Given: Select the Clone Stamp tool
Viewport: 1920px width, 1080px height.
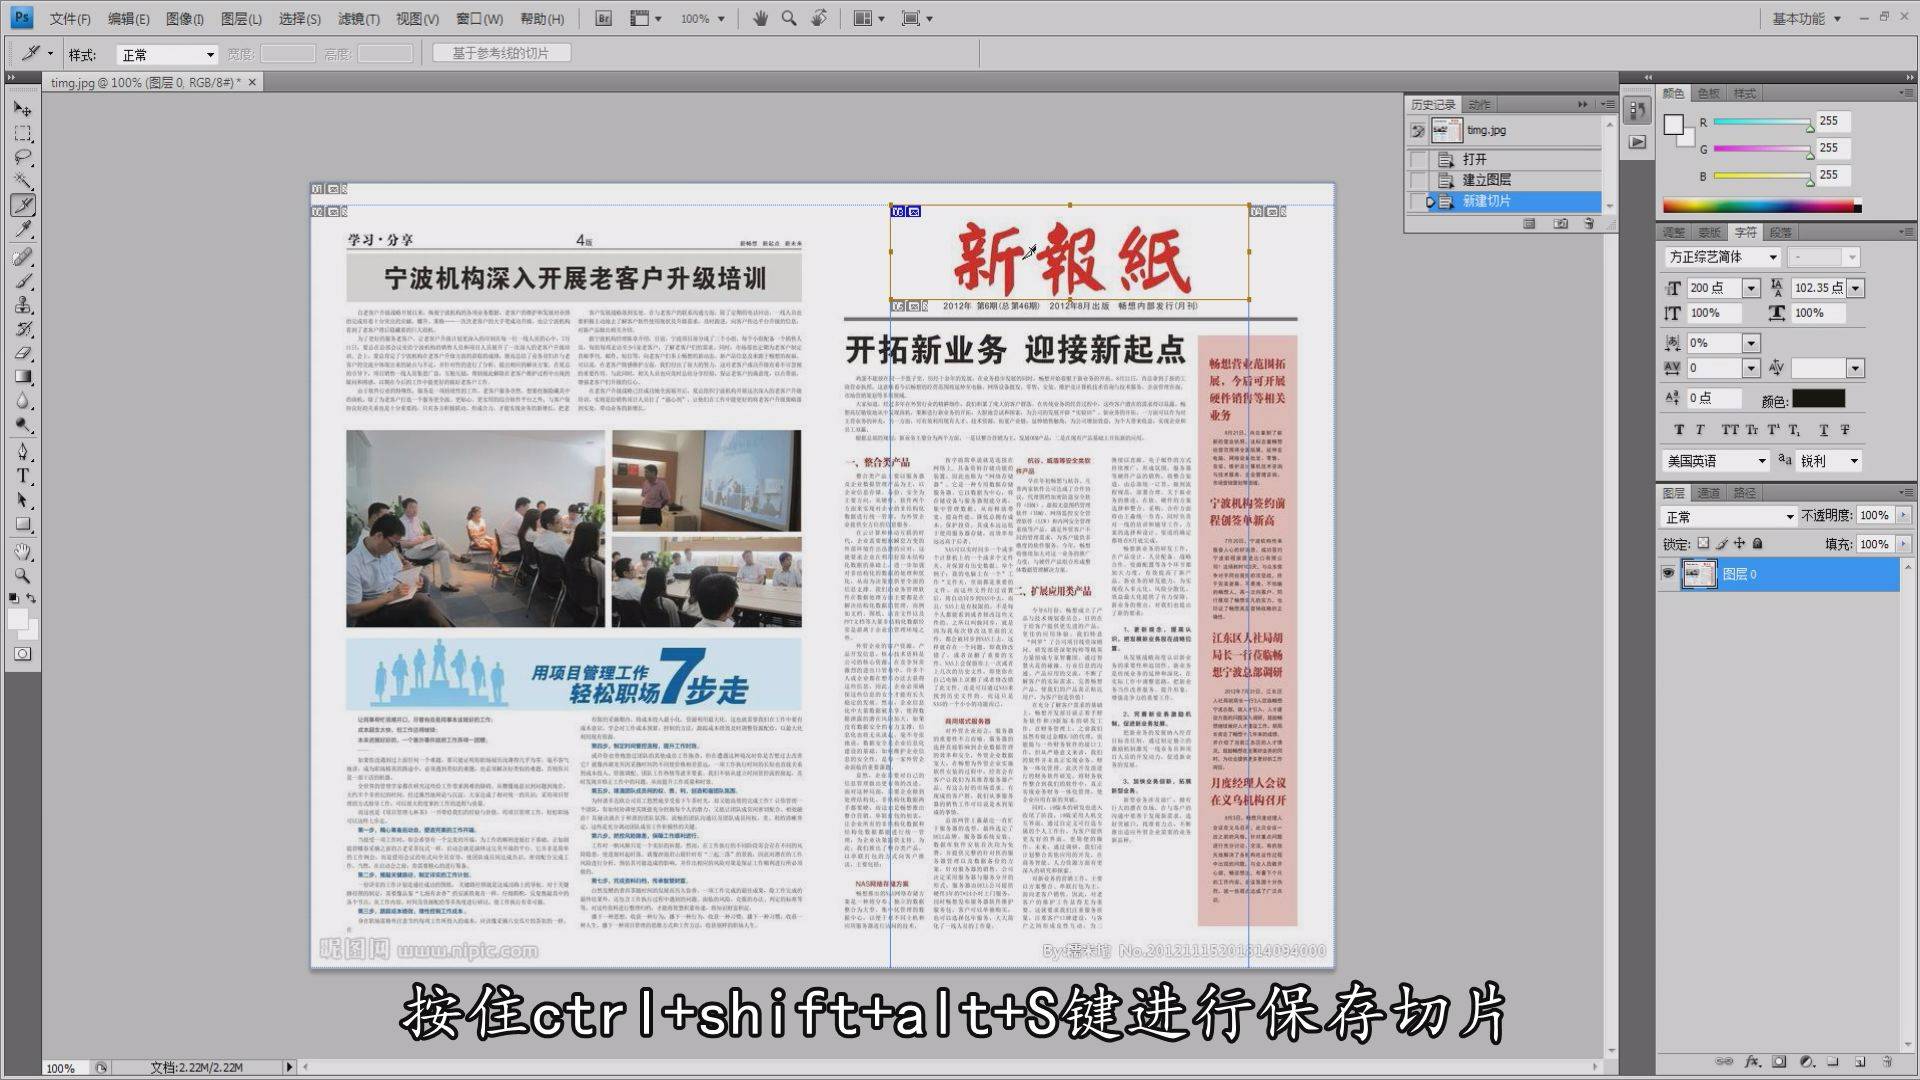Looking at the screenshot, I should click(22, 305).
